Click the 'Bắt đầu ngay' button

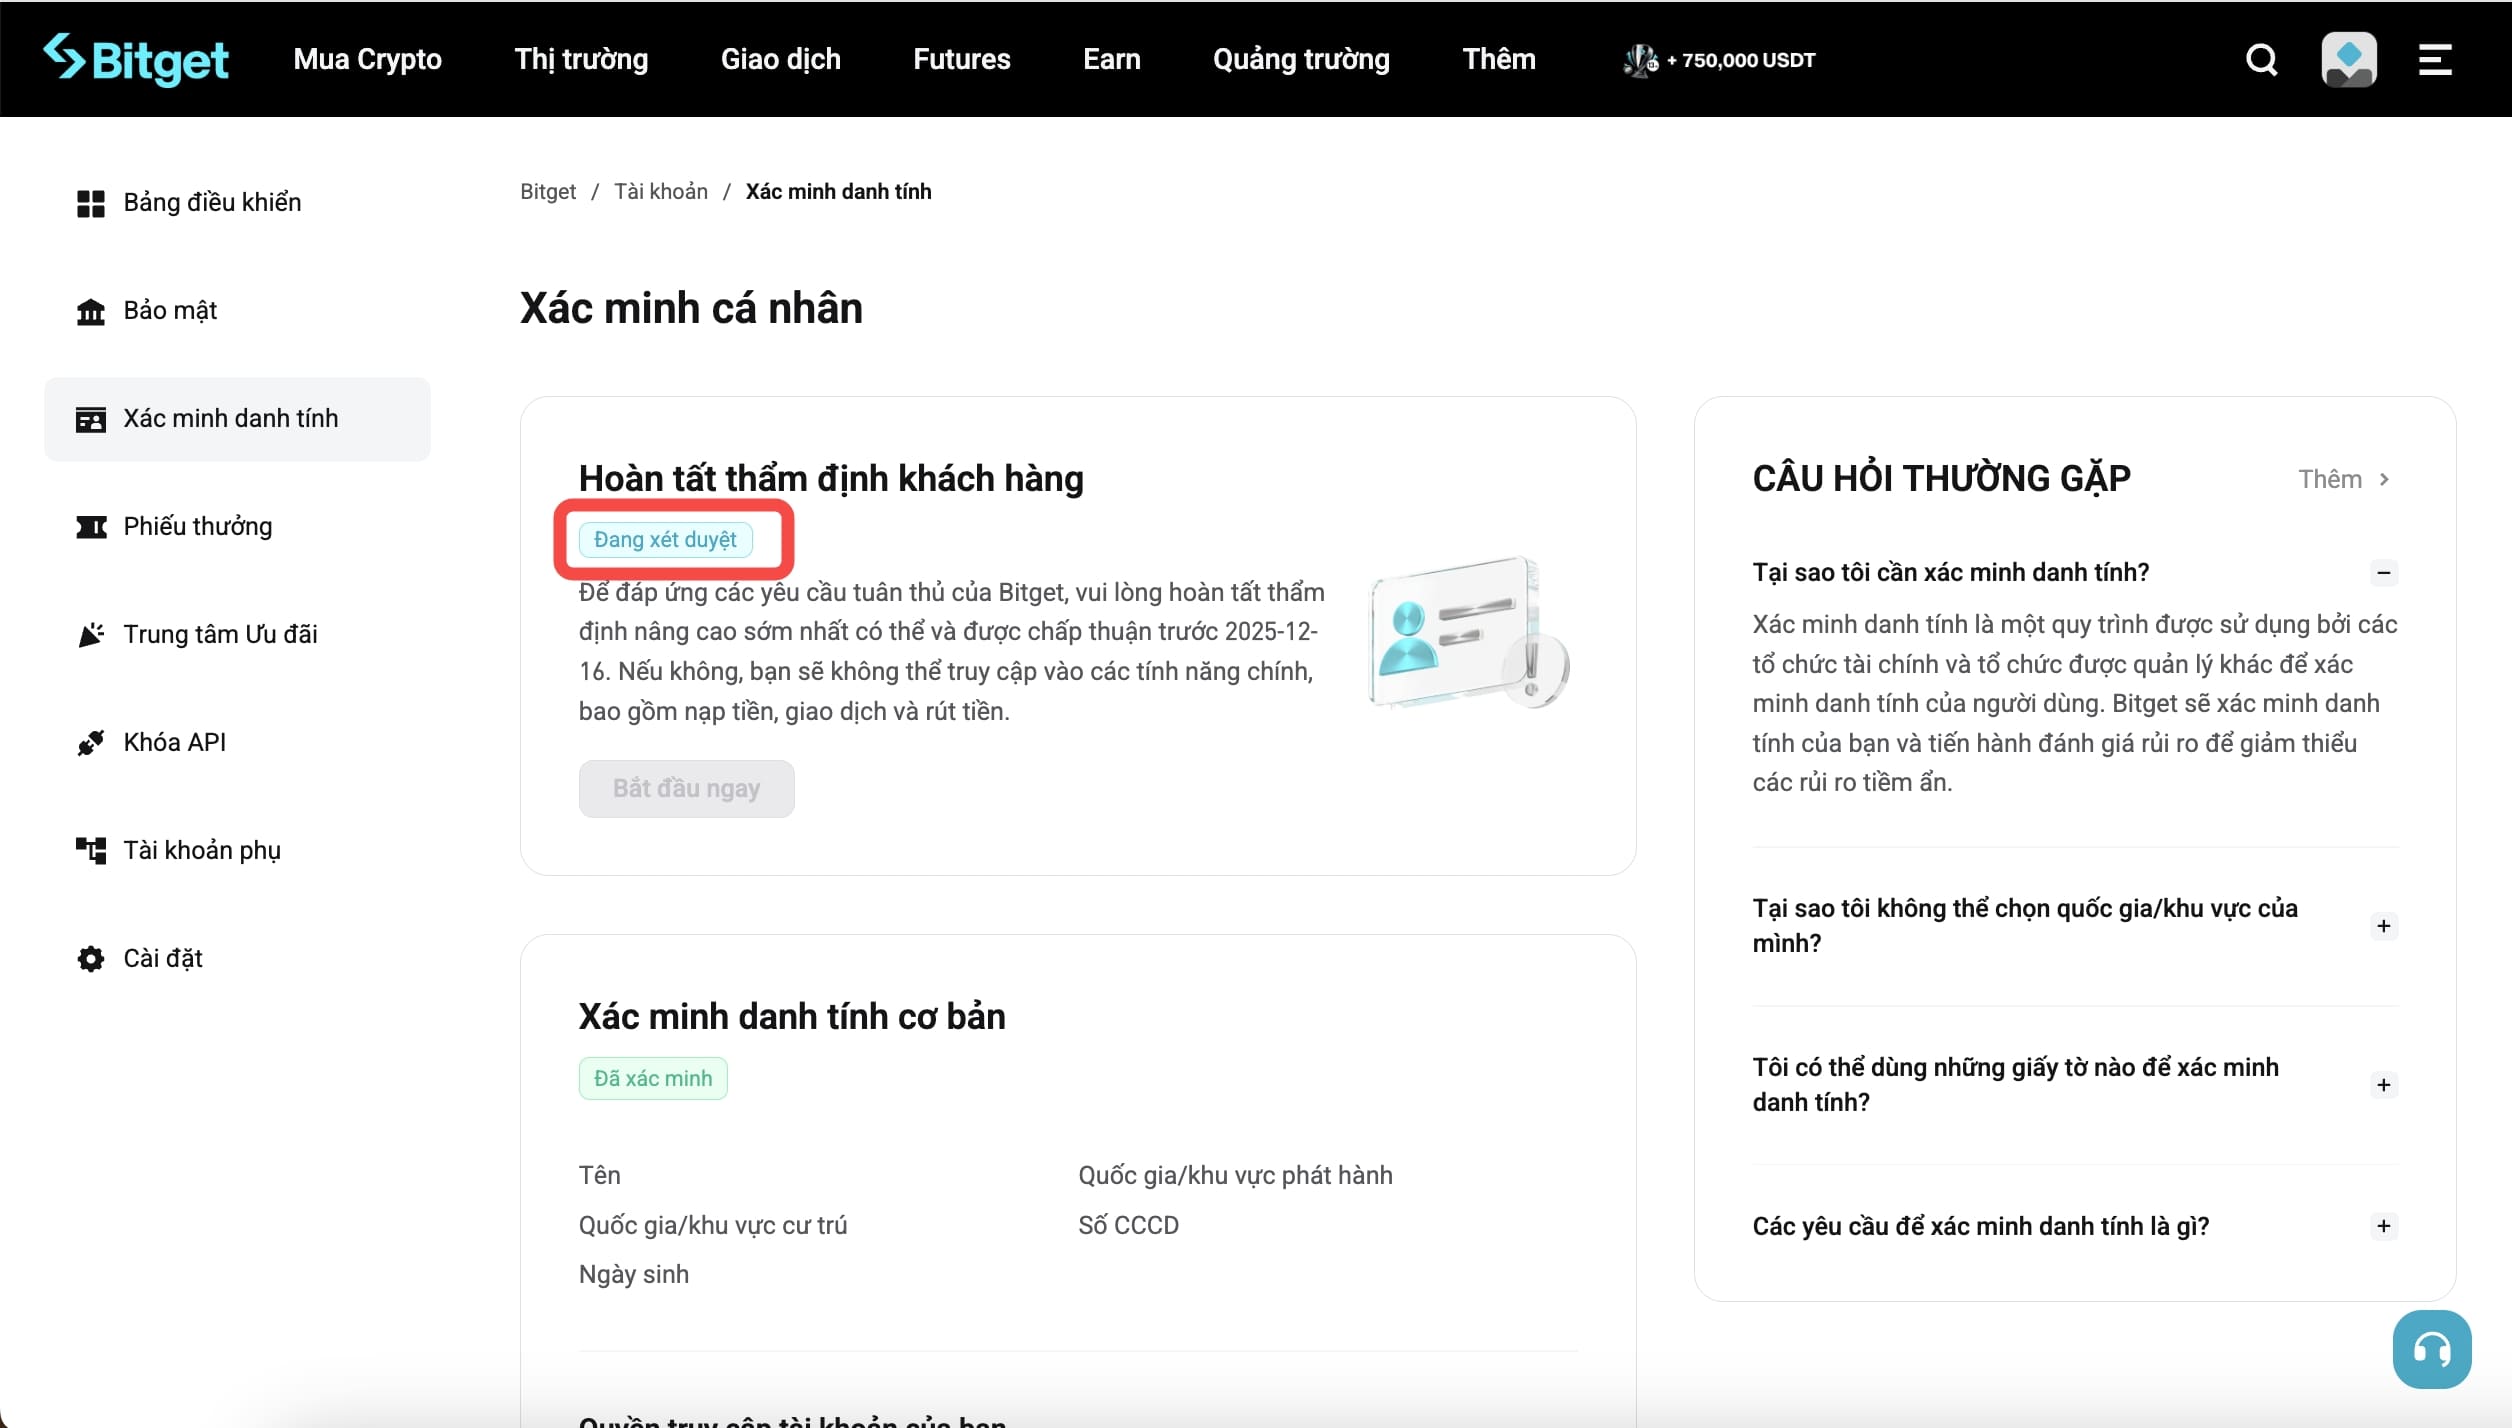click(x=686, y=788)
